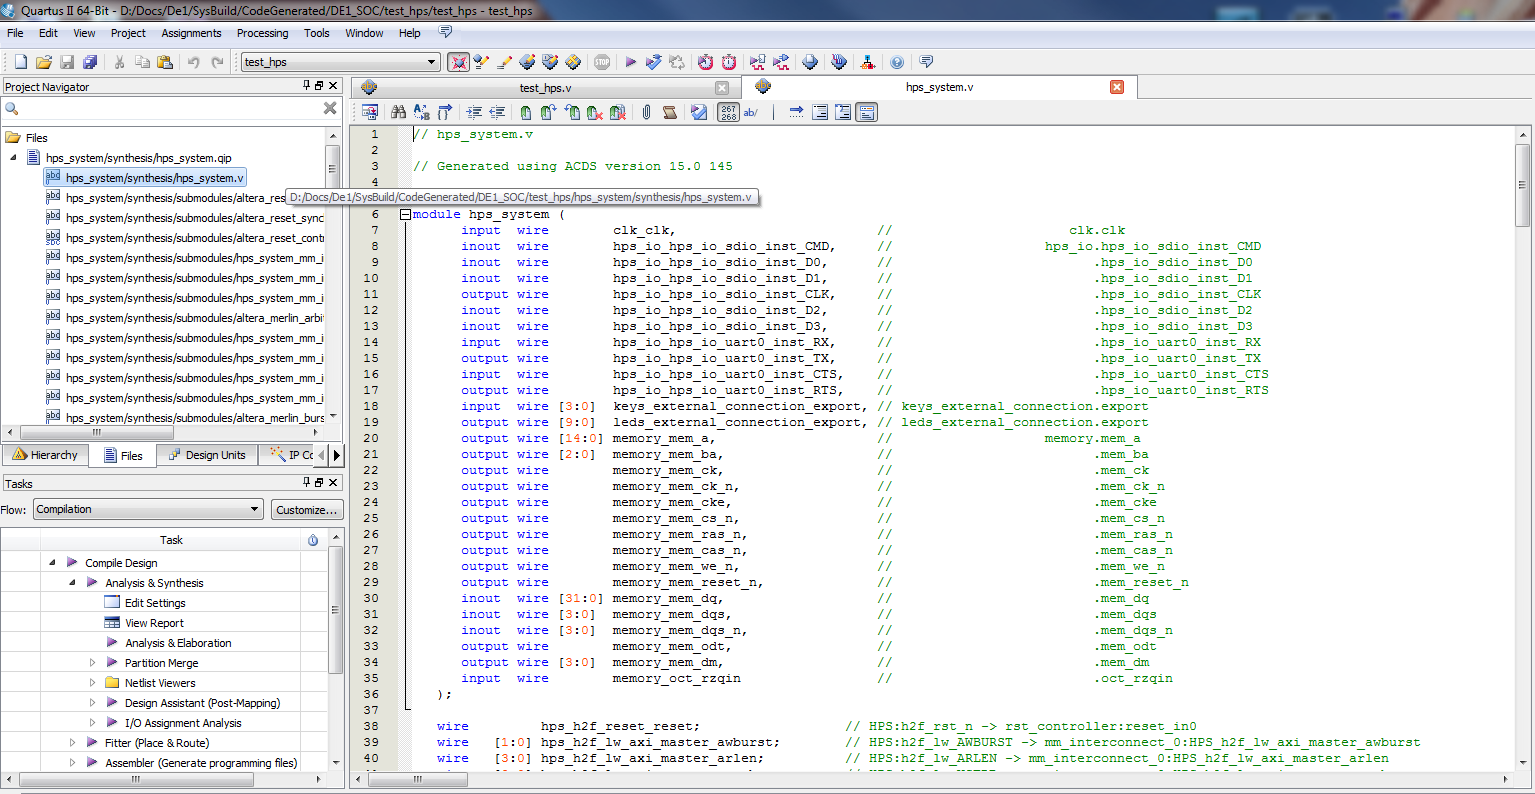Screen dimensions: 1535x794
Task: Undo the last edit via toolbar
Action: [x=194, y=62]
